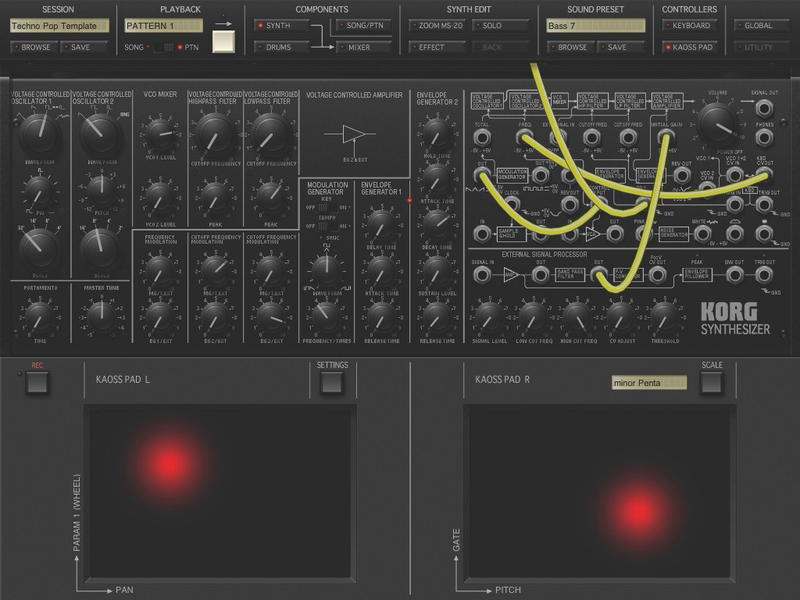Click BROWSE under Sound Preset
Viewport: 800px width, 600px height.
click(x=571, y=47)
